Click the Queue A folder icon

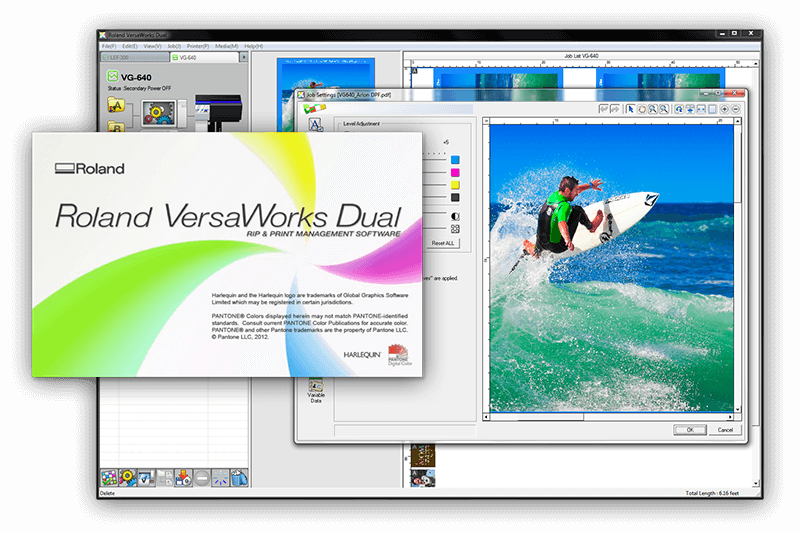(x=115, y=105)
